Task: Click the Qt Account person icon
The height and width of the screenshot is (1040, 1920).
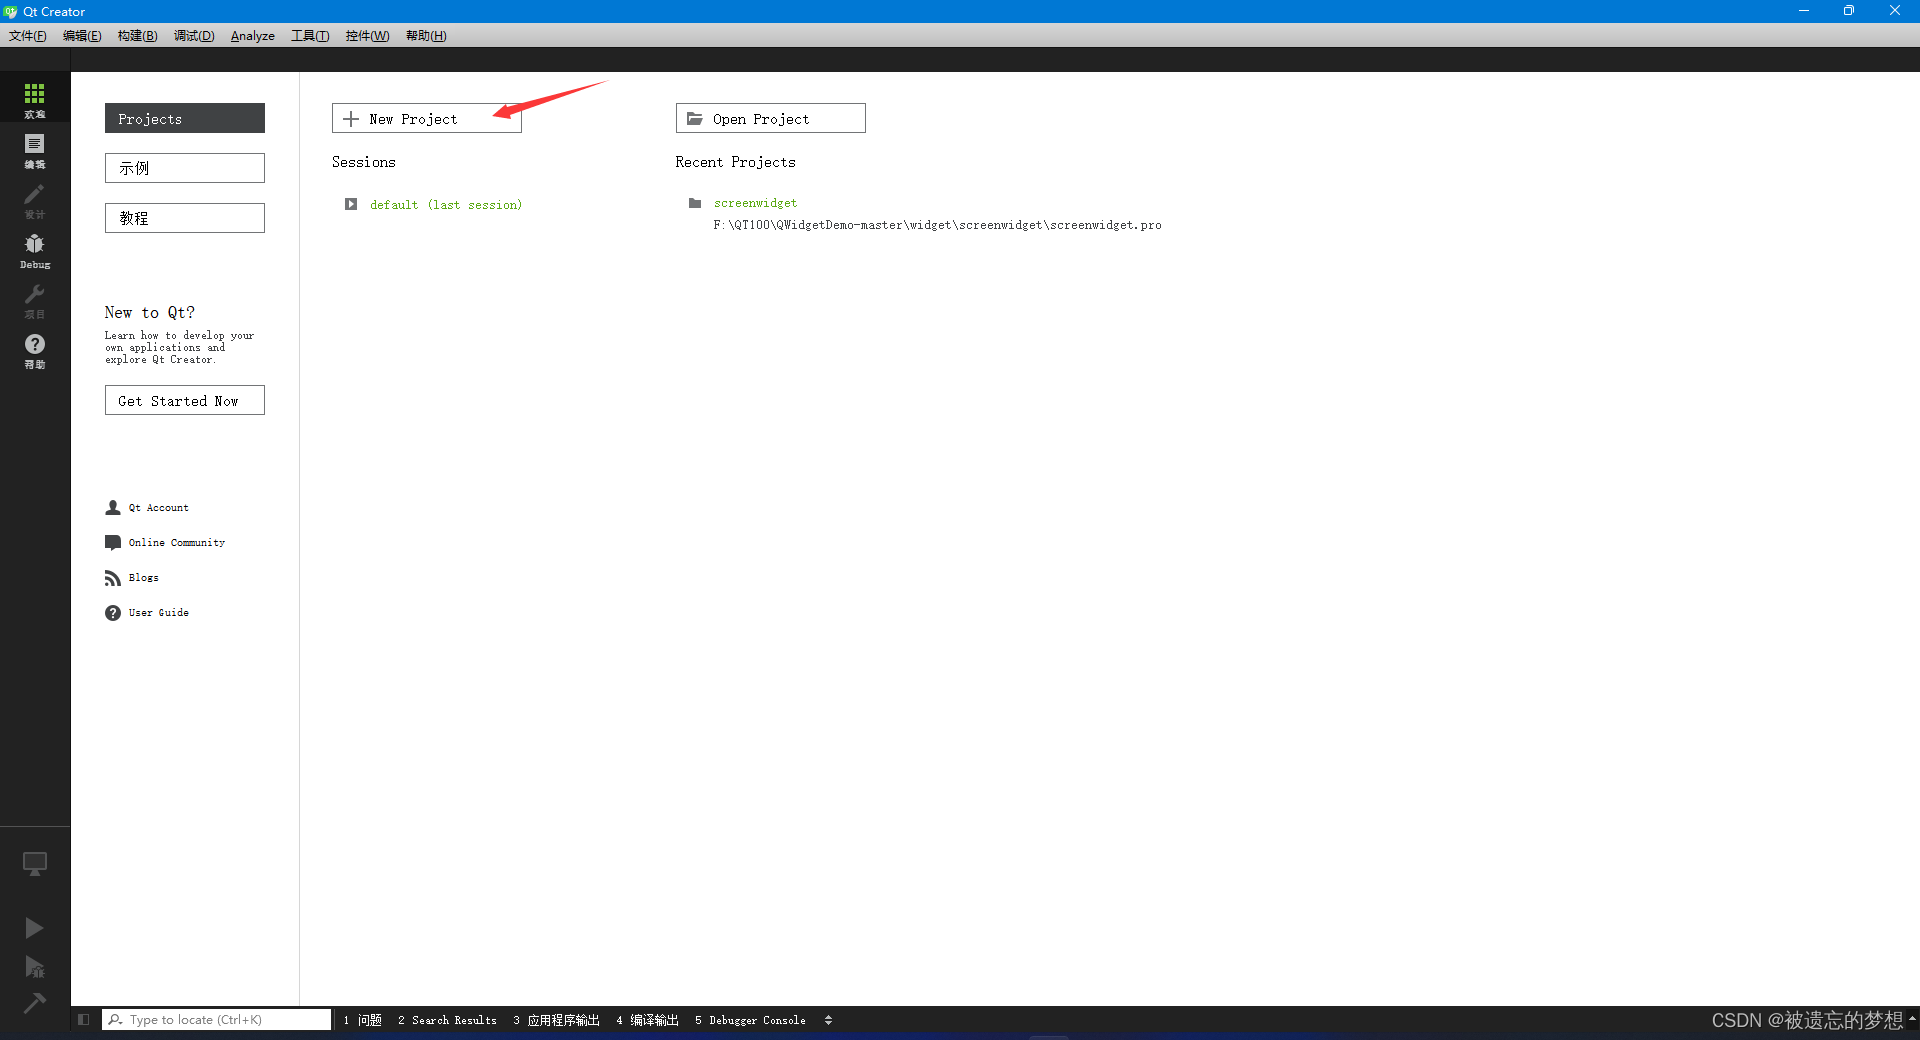Action: point(113,508)
